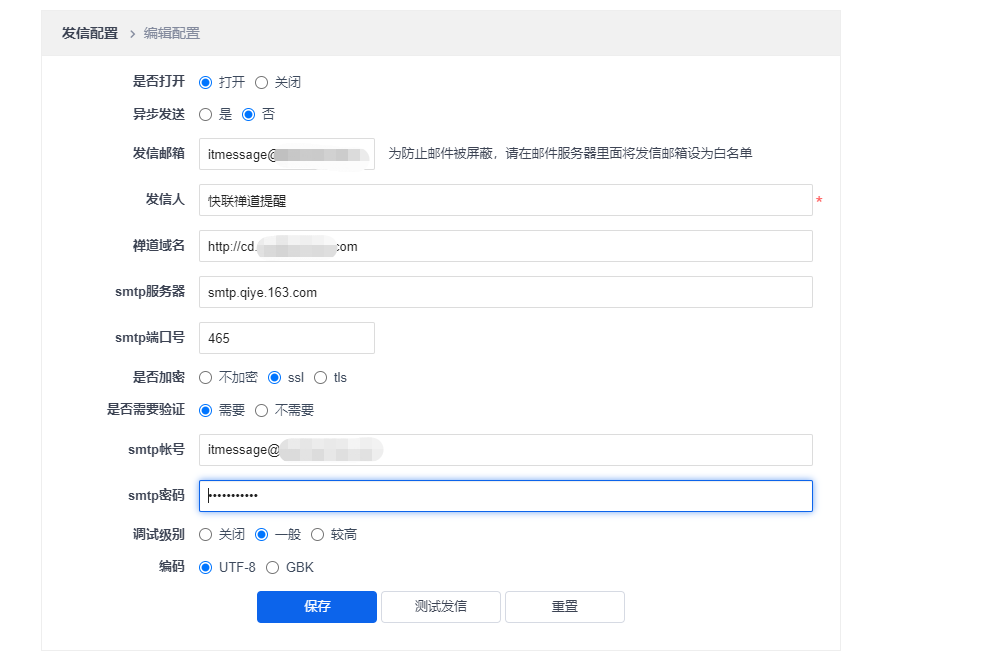
Task: Select GBK encoding option
Action: coord(273,567)
